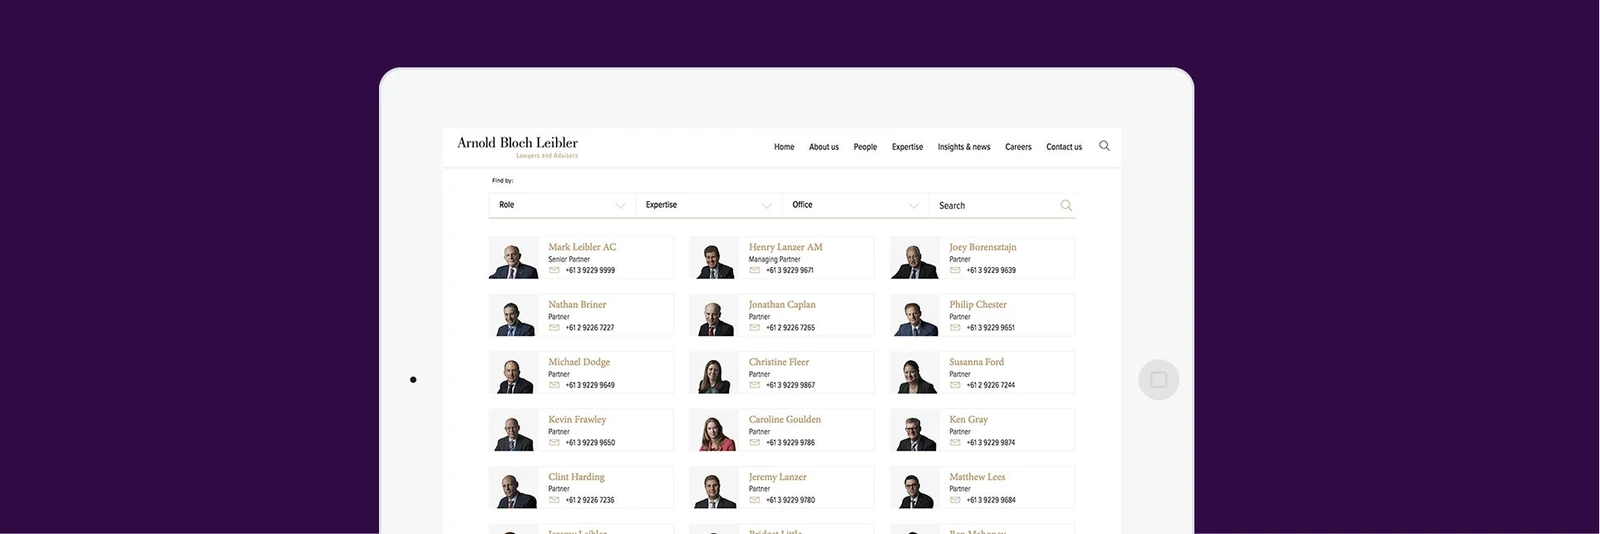Click Joey Borensztajn's phone number +61 3 9229 9639
The width and height of the screenshot is (1600, 534).
(991, 270)
